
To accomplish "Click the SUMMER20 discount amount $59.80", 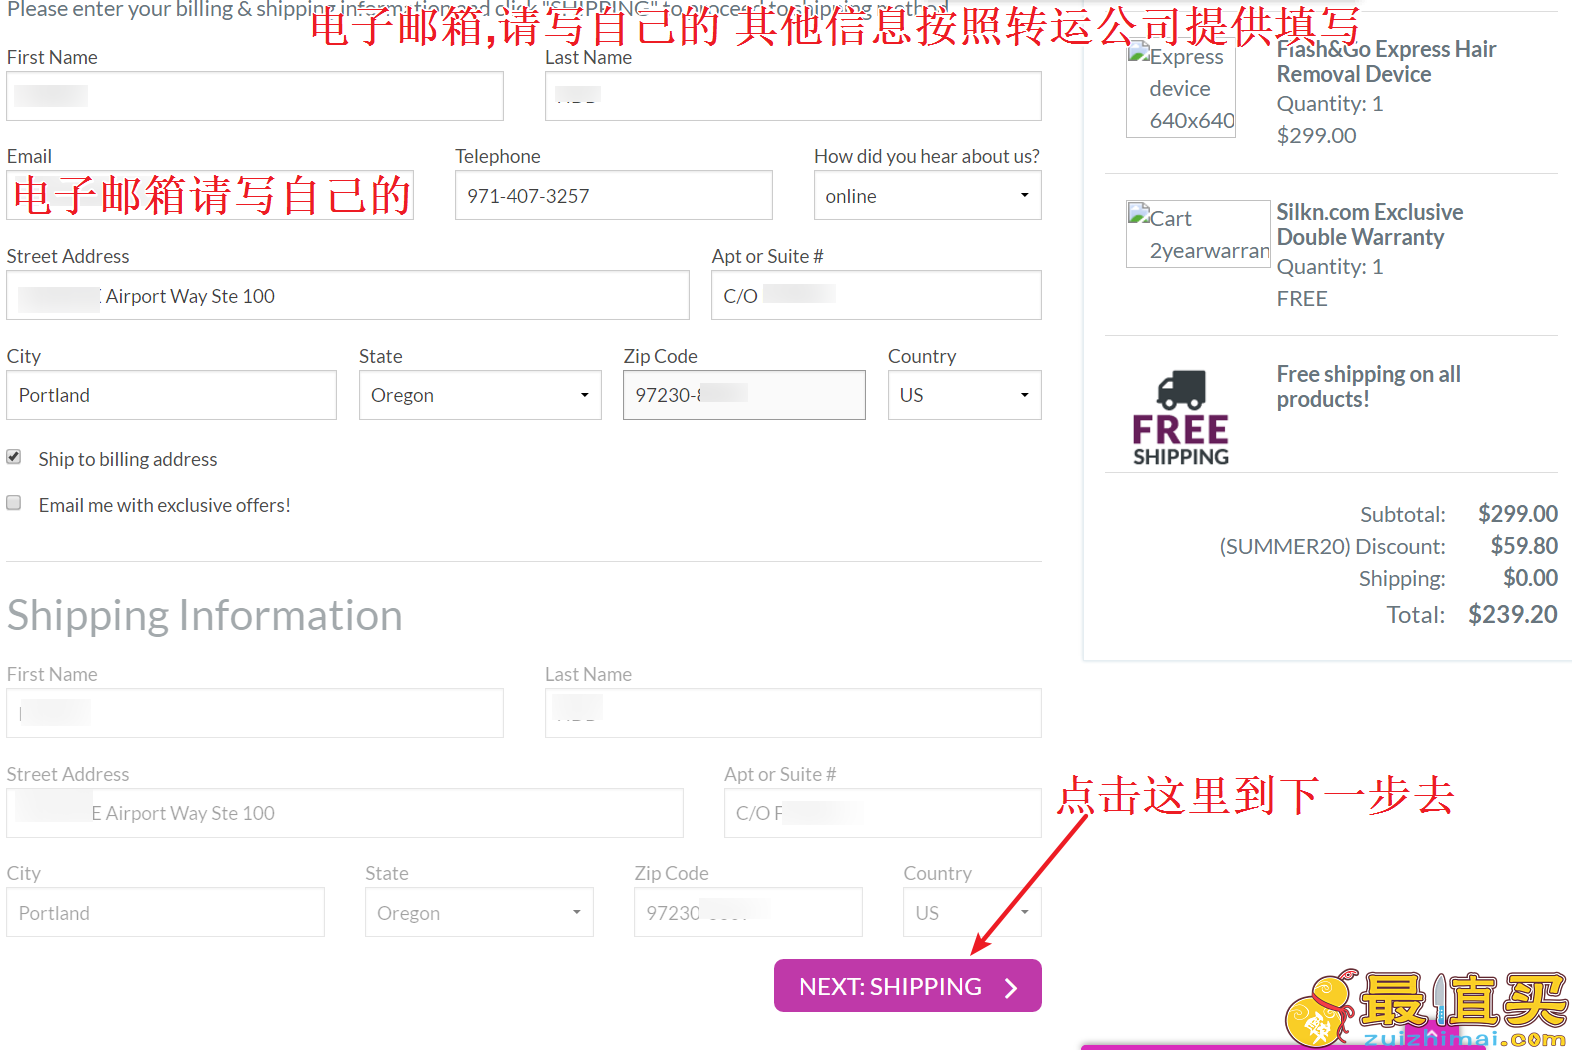I will point(1524,546).
